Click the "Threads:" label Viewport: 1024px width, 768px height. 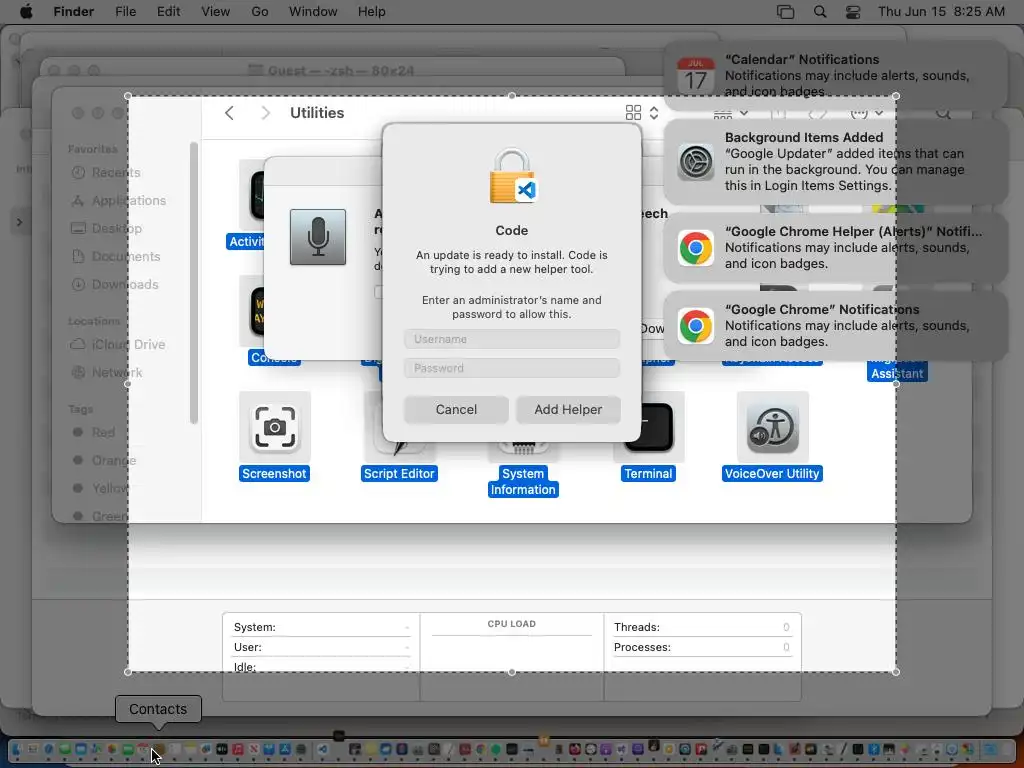coord(637,627)
